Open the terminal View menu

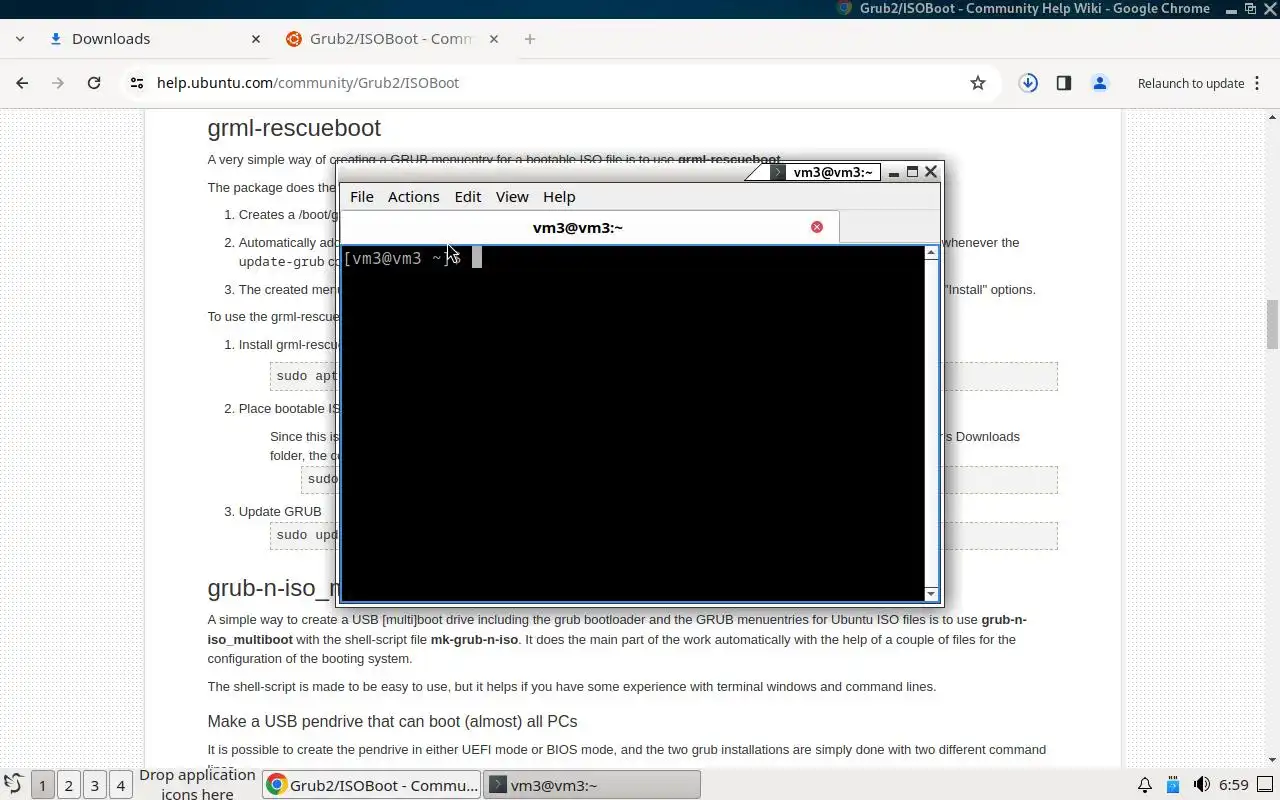512,197
